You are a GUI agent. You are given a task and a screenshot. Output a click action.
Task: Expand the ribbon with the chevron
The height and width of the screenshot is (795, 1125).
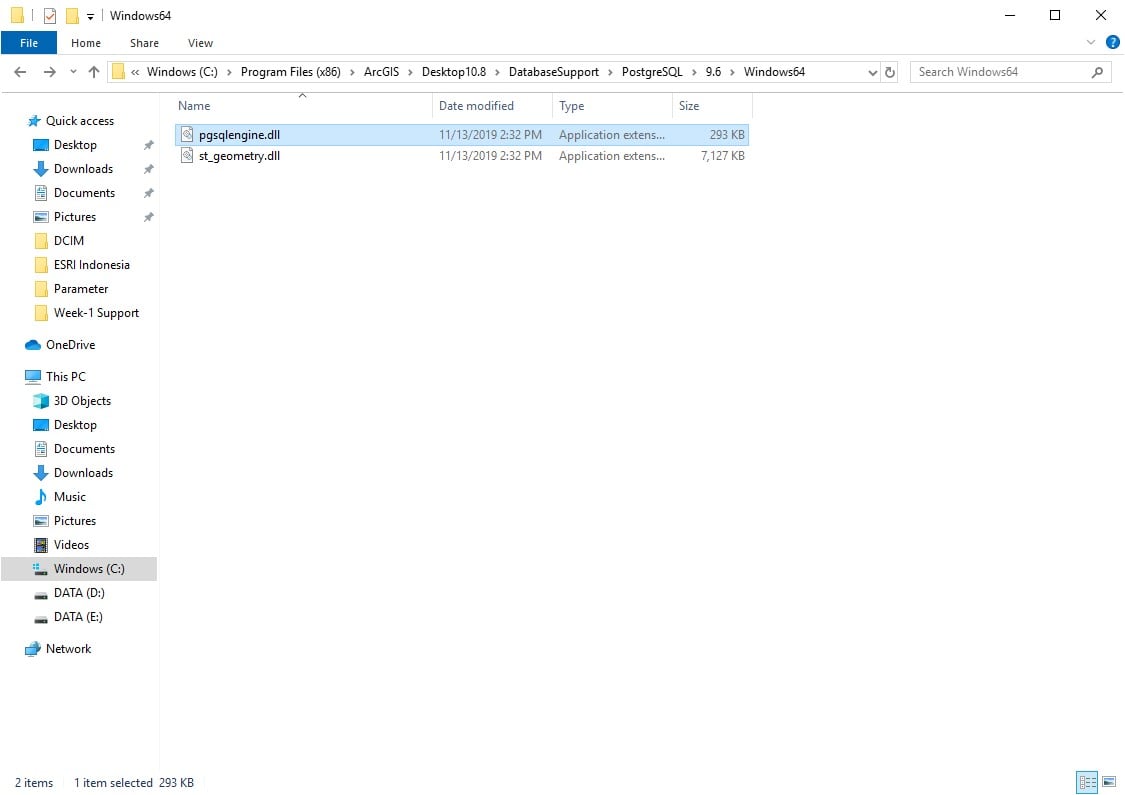(1091, 42)
